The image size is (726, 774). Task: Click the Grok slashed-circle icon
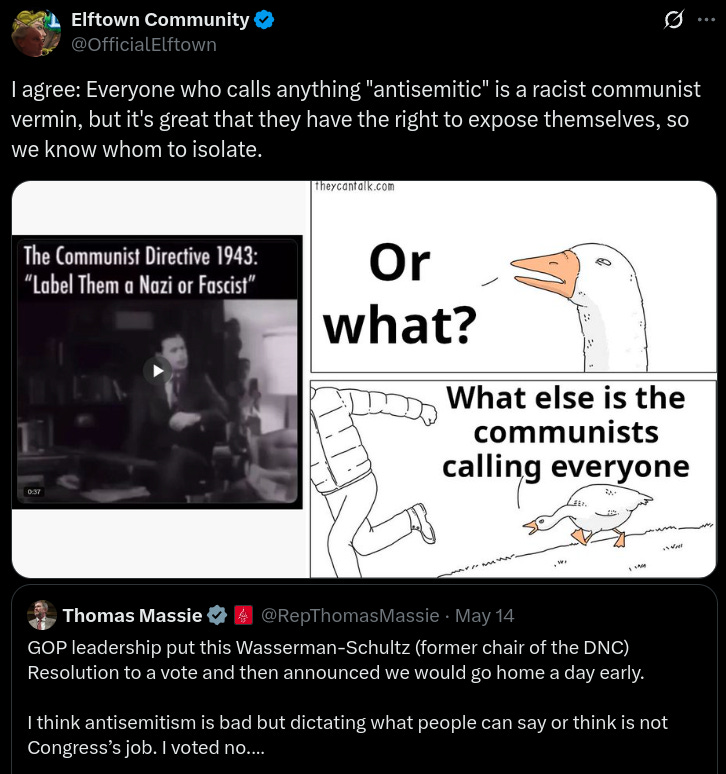click(674, 20)
